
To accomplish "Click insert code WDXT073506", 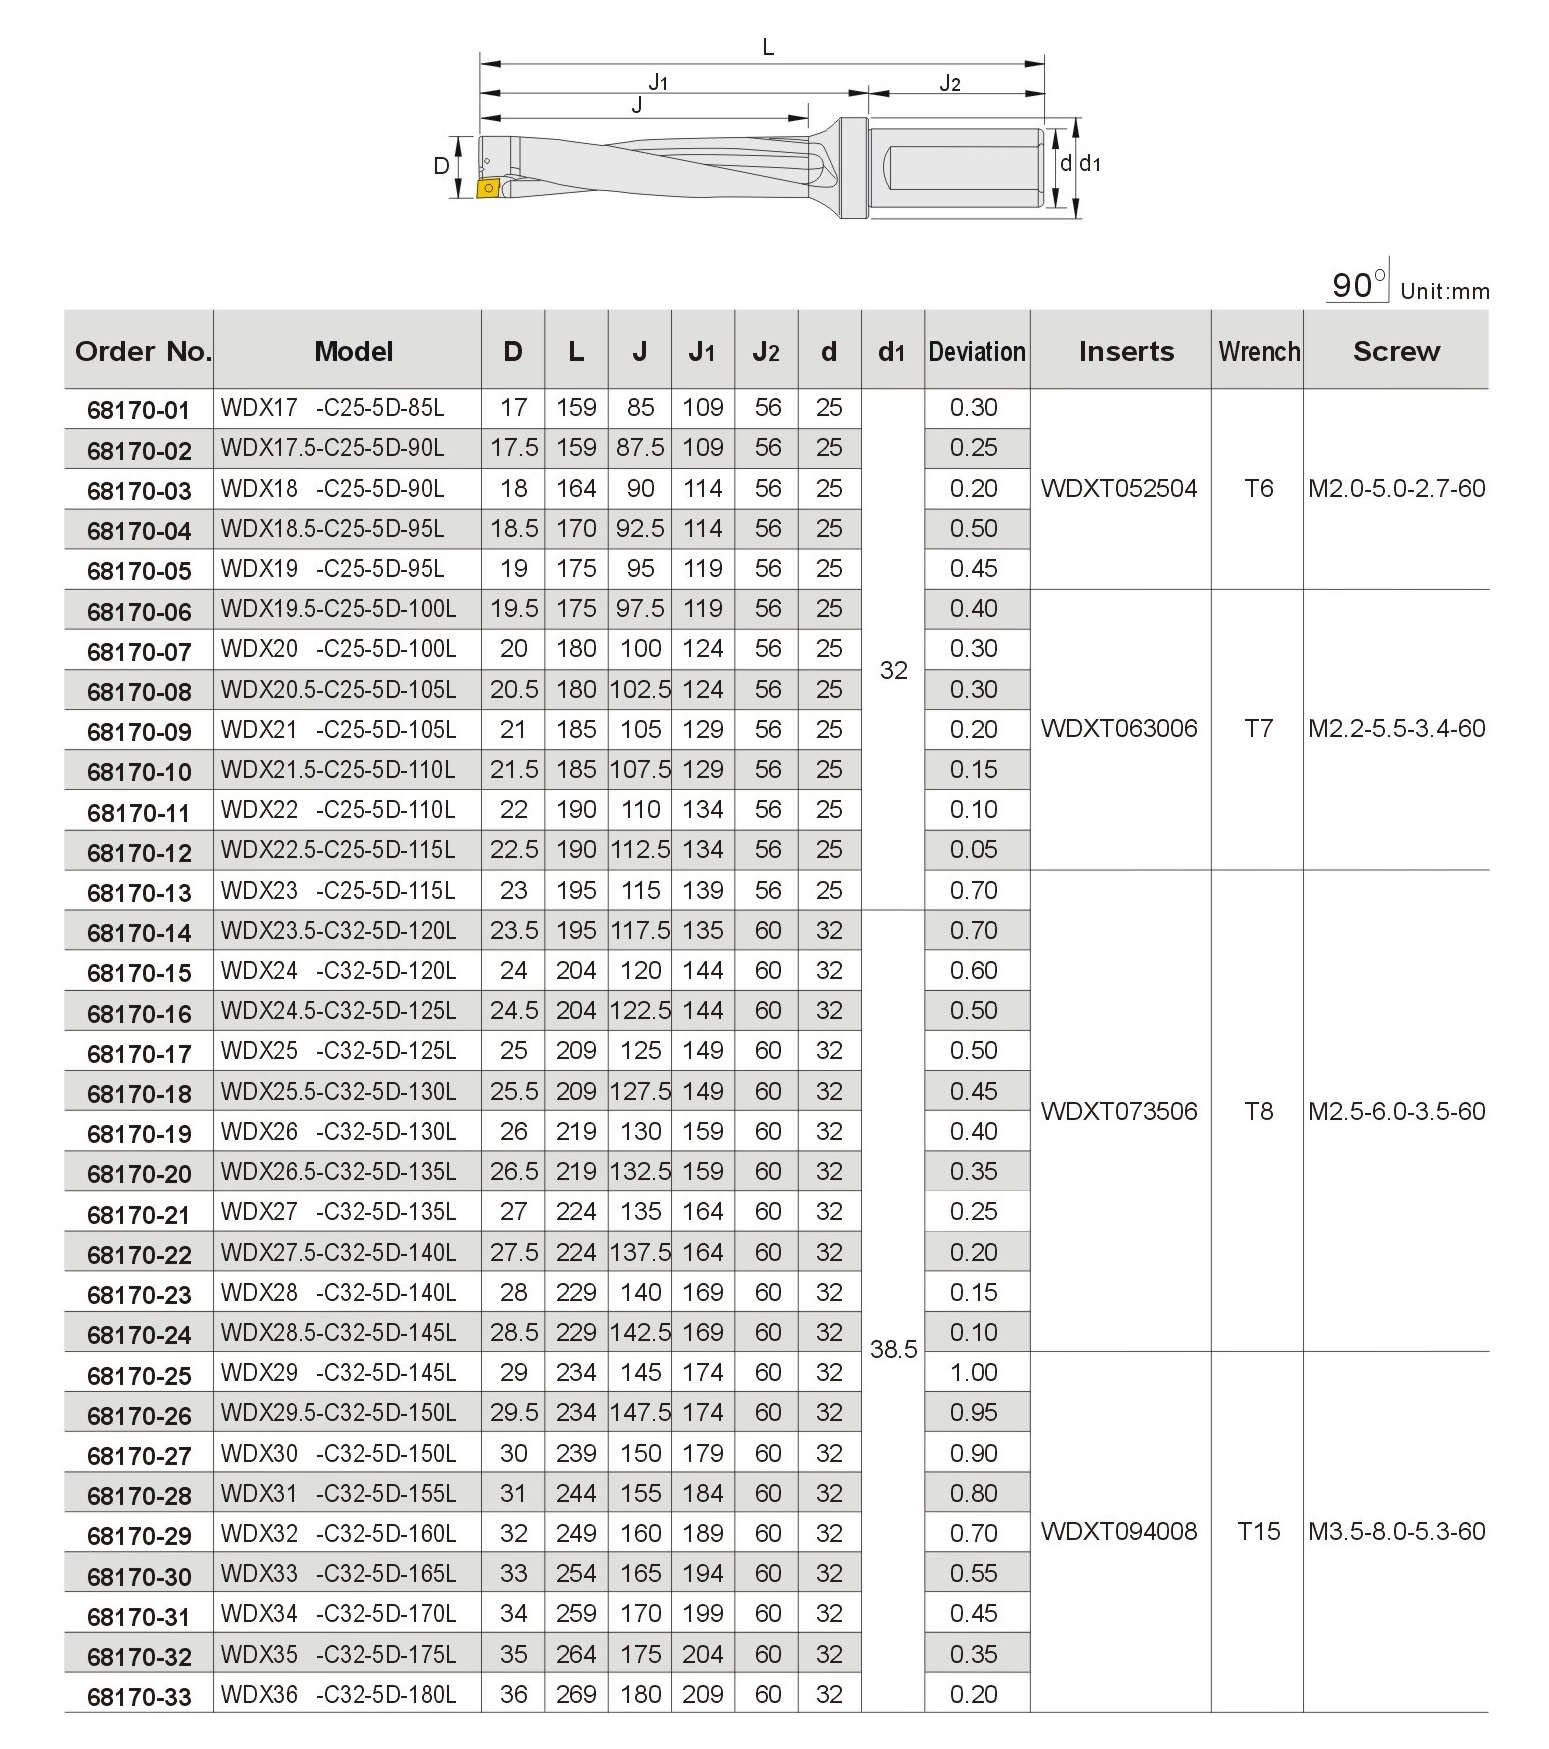I will coord(1119,1111).
